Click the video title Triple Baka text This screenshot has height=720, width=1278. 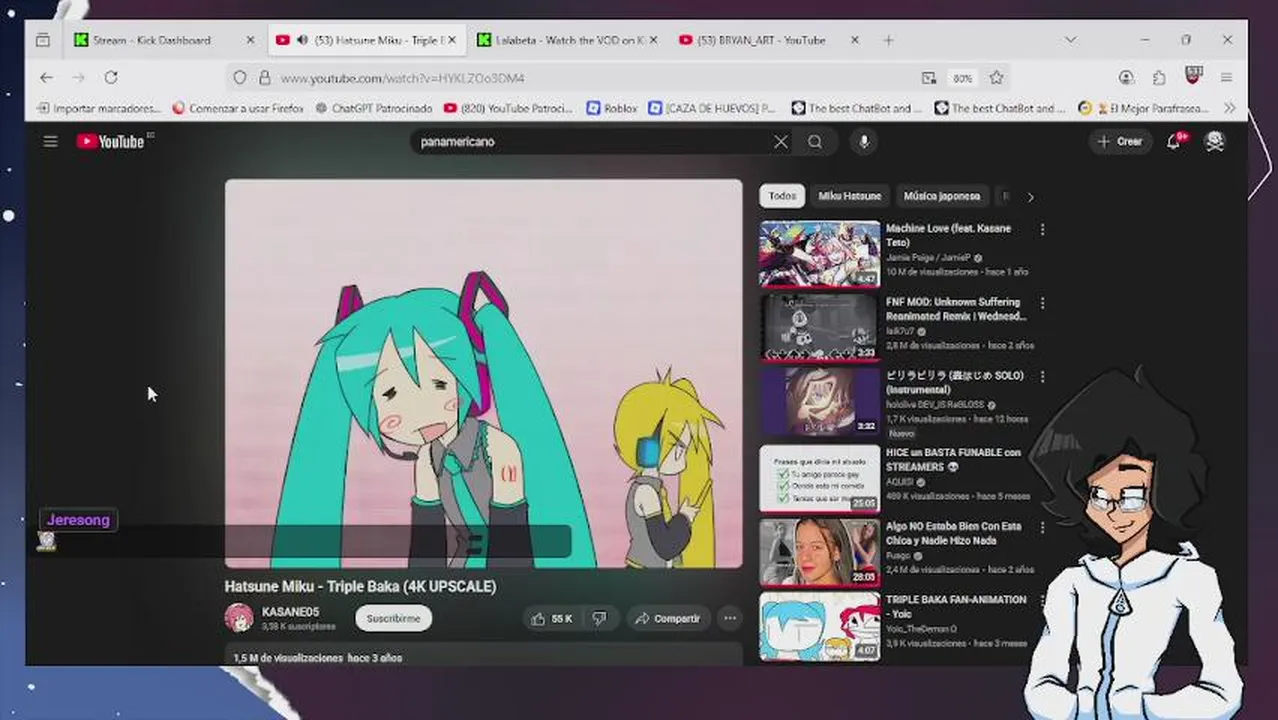[360, 586]
